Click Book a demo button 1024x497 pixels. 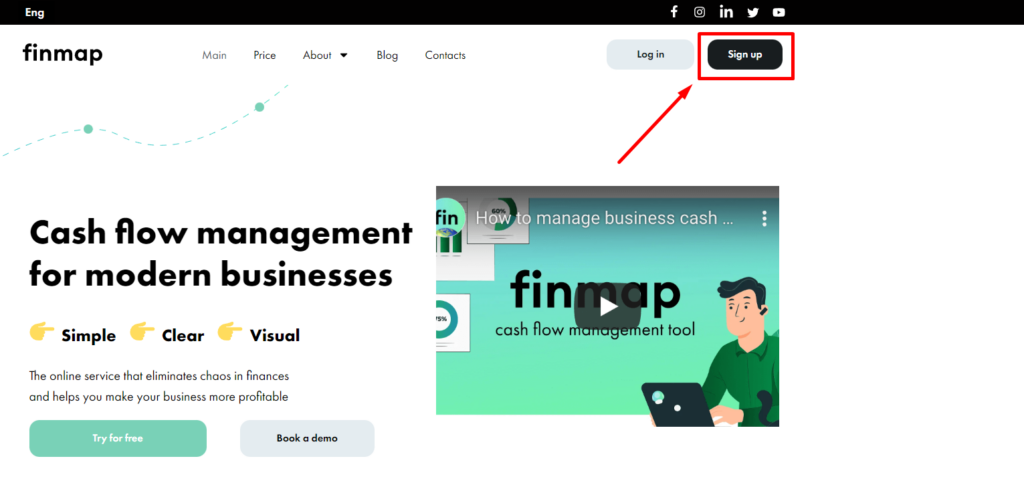click(x=307, y=438)
